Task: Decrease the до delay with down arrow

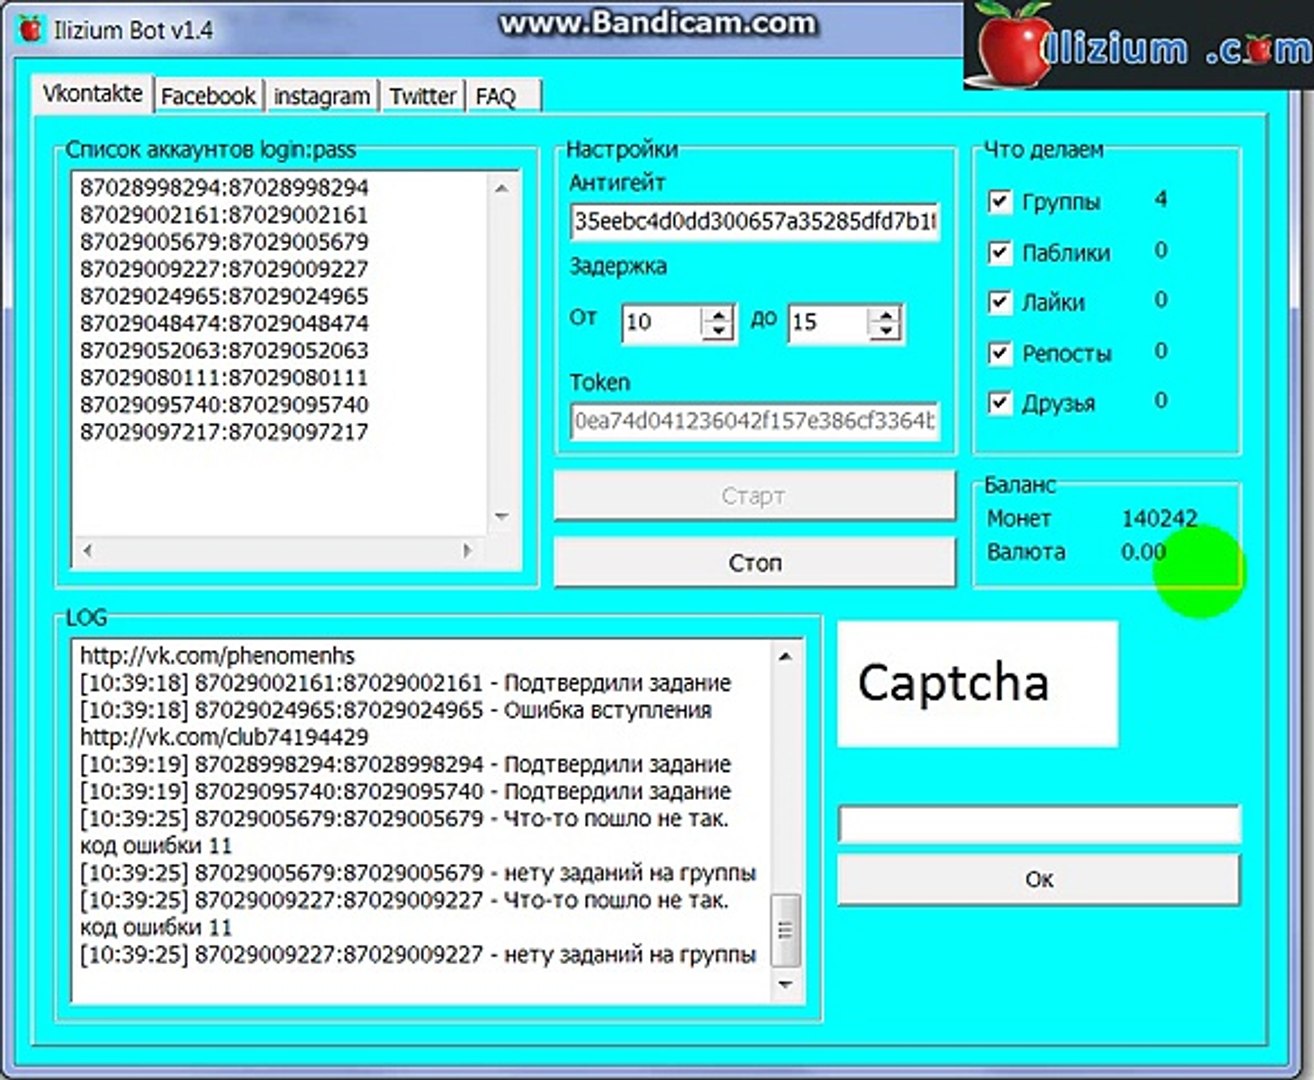Action: click(x=885, y=331)
